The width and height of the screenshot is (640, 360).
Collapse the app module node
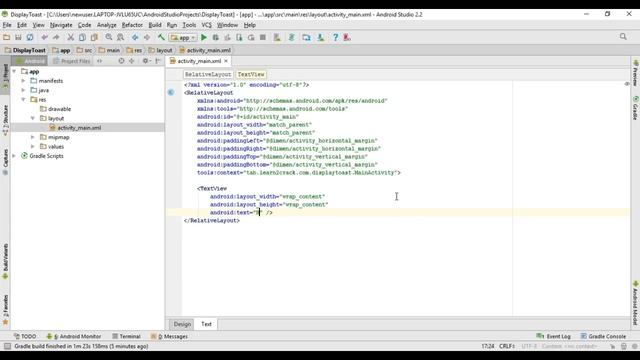14,71
